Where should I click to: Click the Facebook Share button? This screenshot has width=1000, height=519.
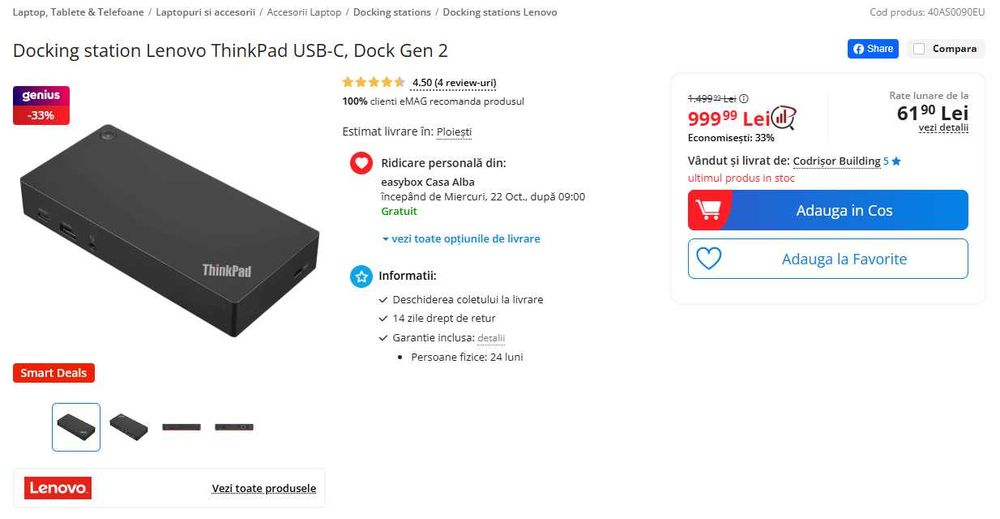pyautogui.click(x=872, y=48)
